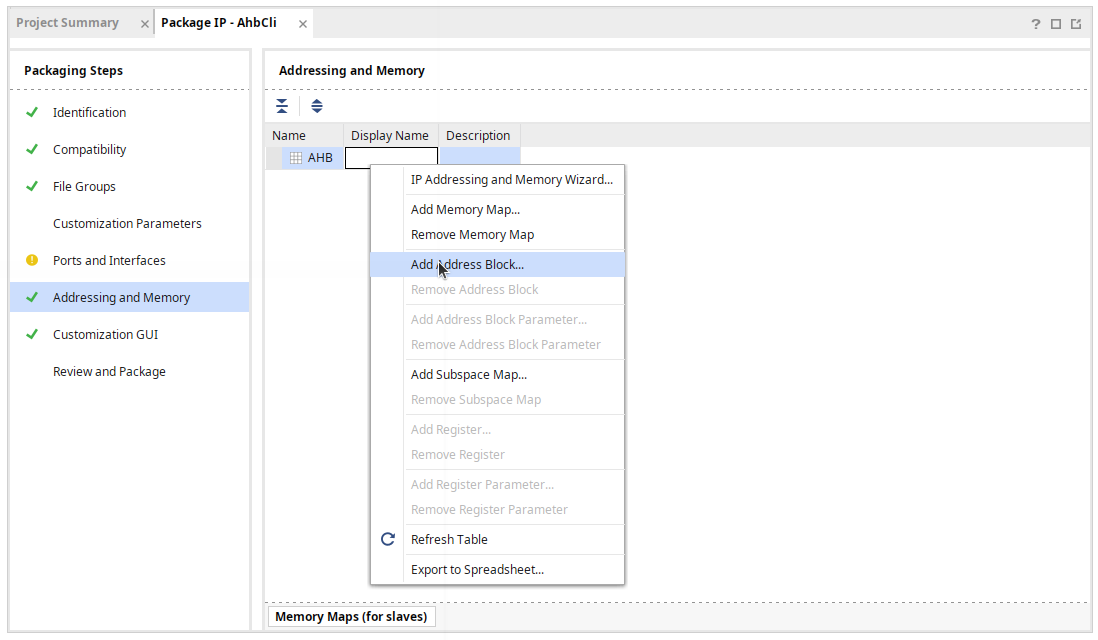Click the Expand All toolbar icon
The height and width of the screenshot is (640, 1098).
[x=317, y=106]
